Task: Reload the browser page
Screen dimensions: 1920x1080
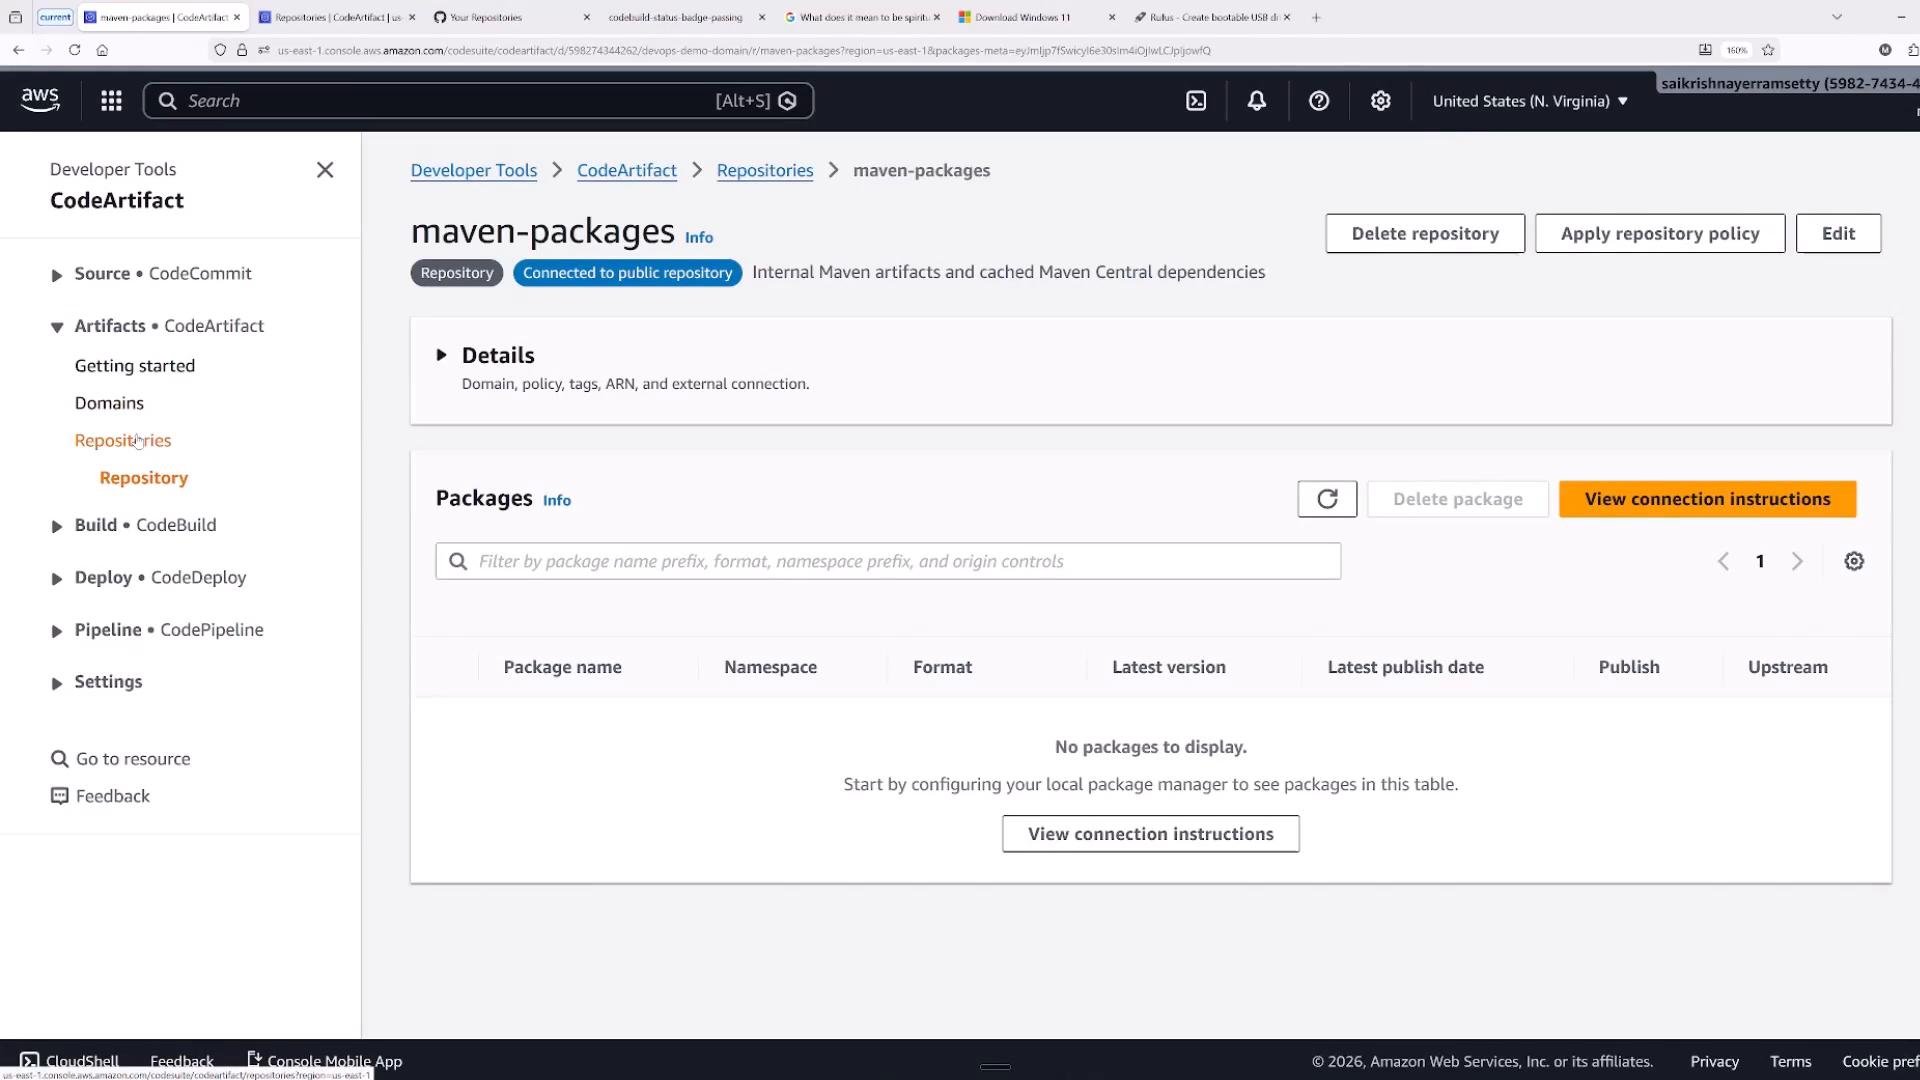Action: (74, 50)
